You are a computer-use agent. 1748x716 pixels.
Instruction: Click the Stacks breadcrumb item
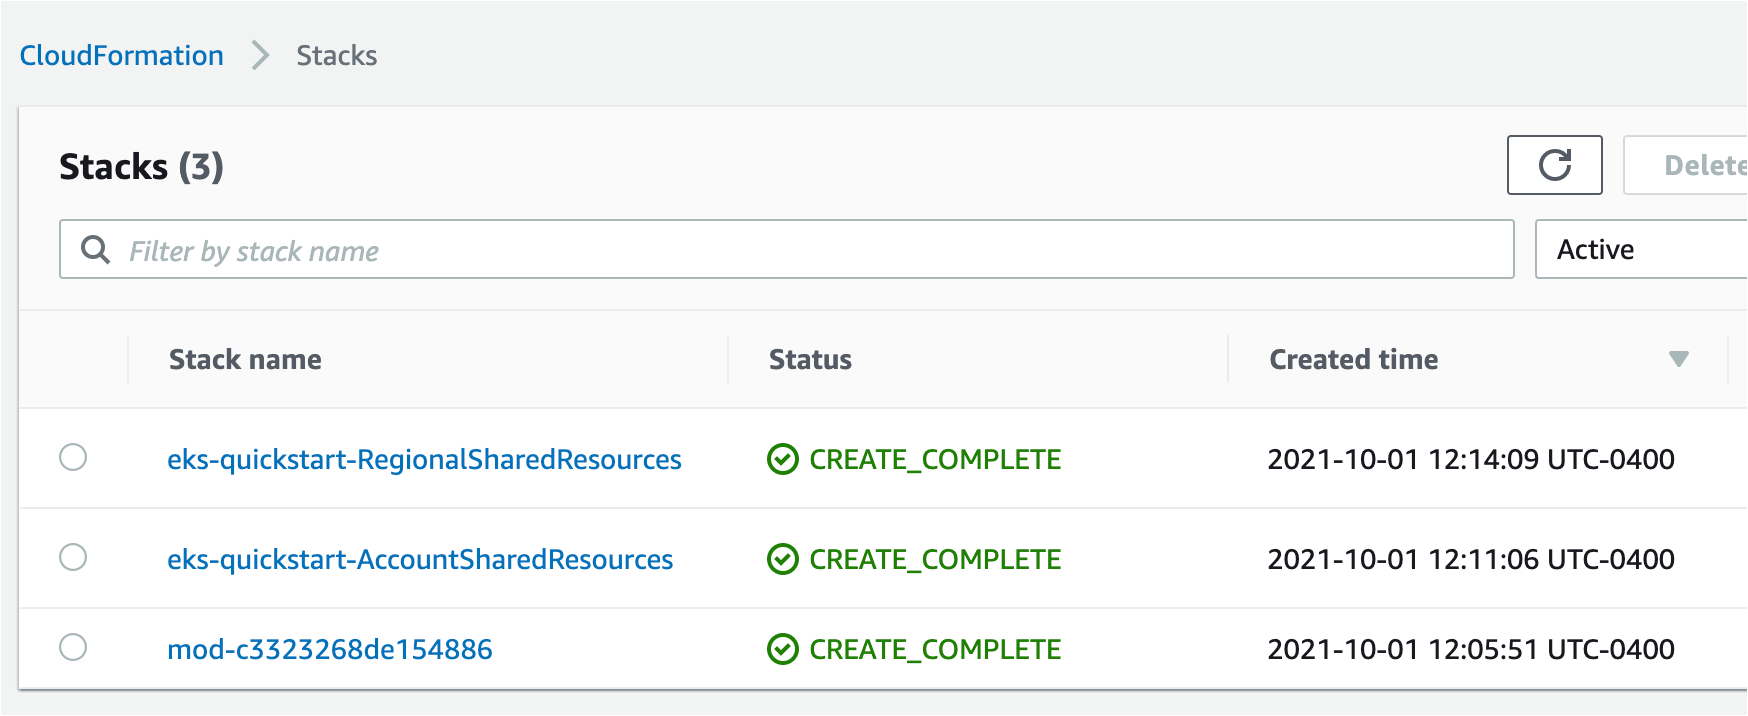[336, 55]
